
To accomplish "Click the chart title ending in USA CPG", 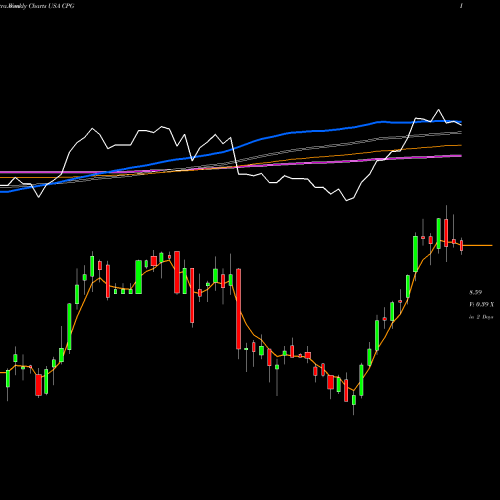I will (37, 6).
